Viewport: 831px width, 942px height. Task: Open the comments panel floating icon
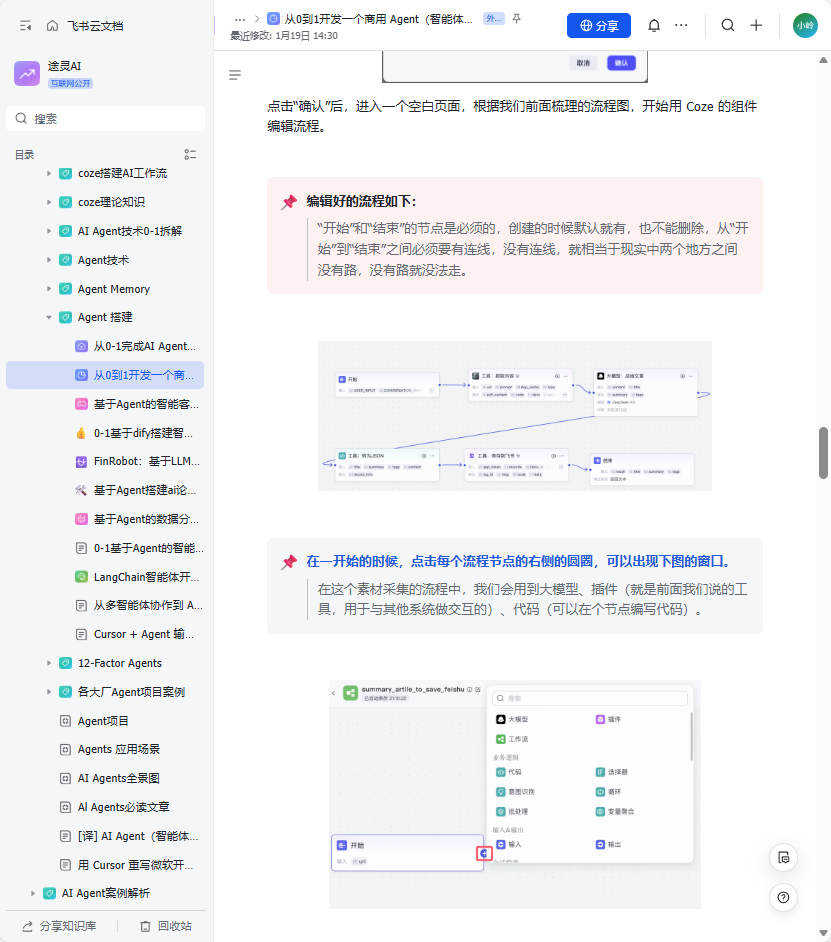tap(783, 857)
